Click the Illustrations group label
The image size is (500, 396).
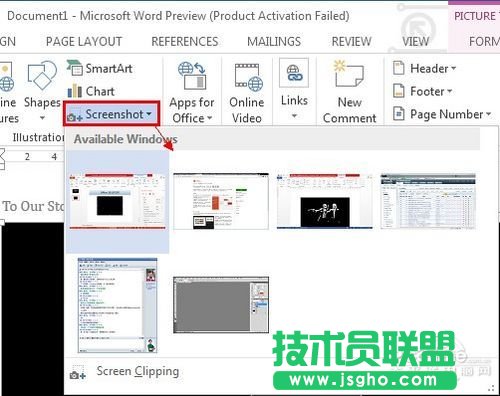38,137
